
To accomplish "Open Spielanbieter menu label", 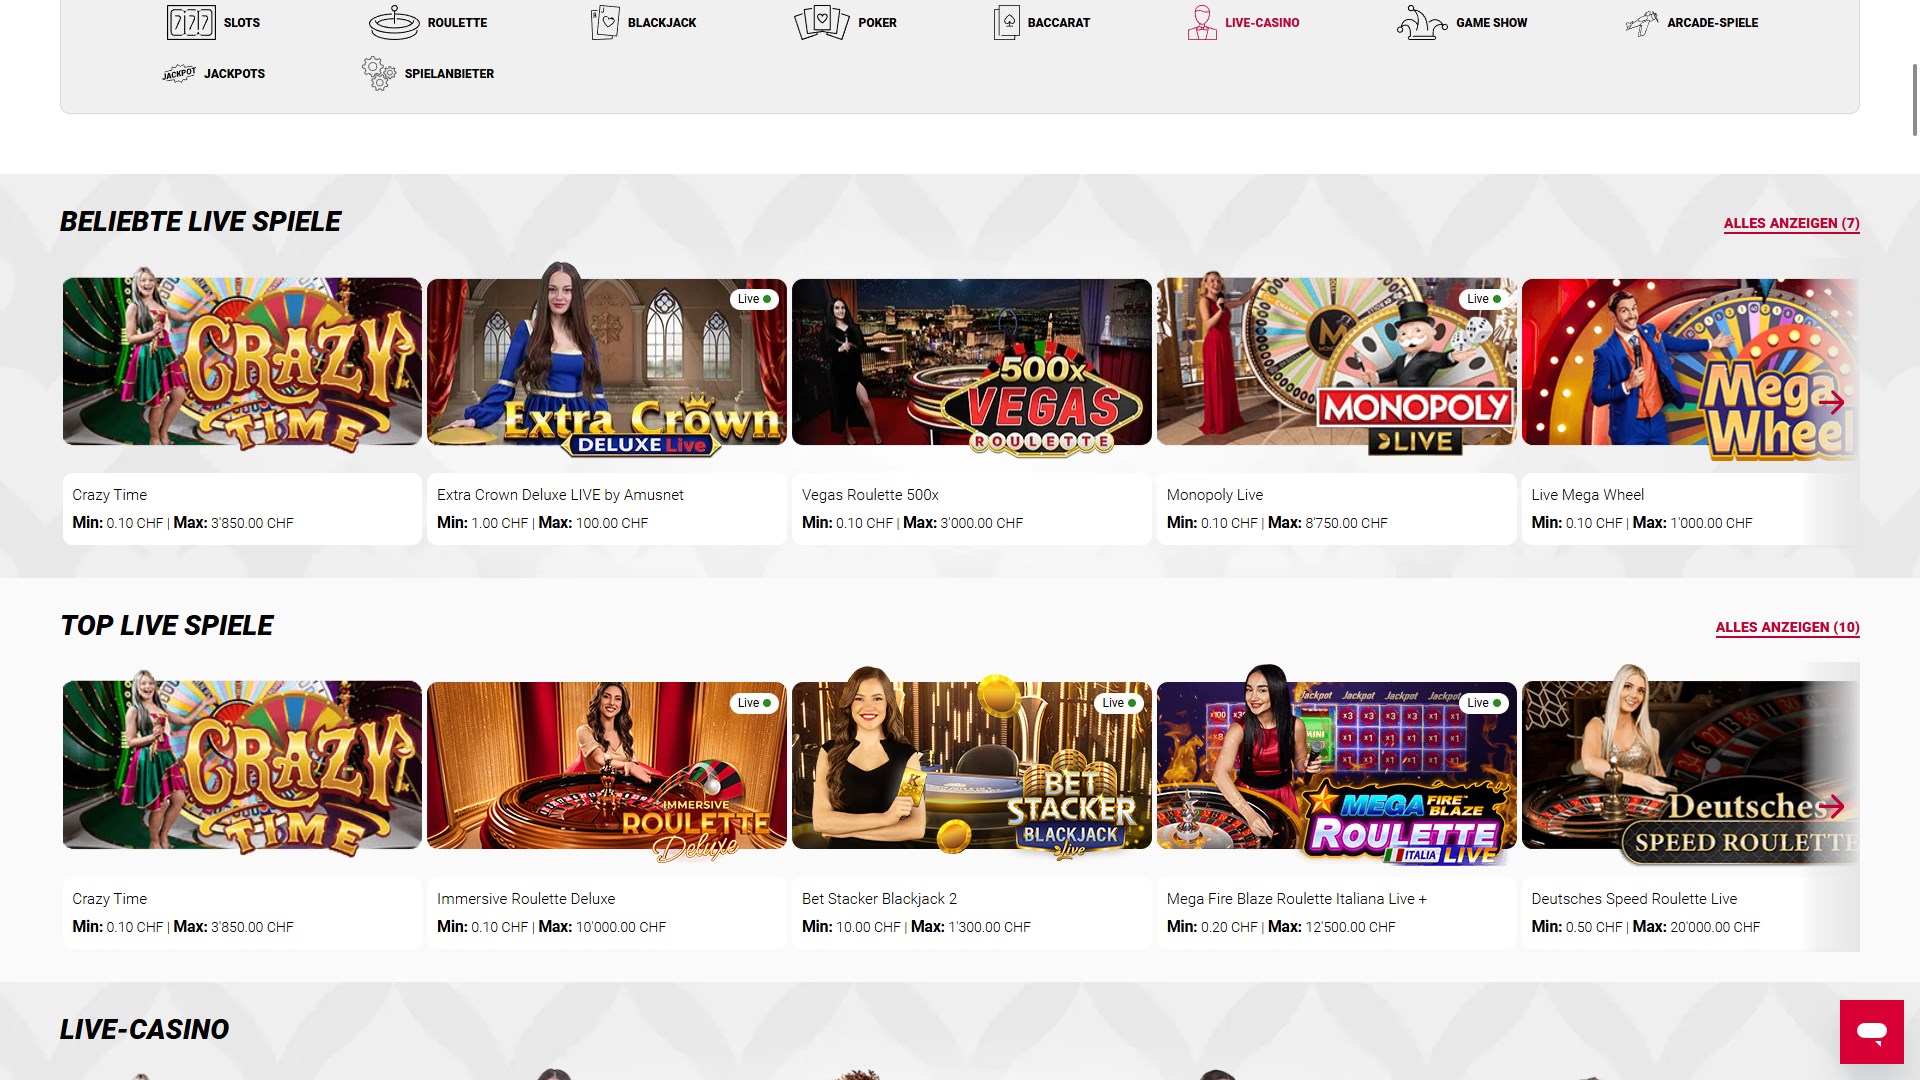I will coord(449,73).
